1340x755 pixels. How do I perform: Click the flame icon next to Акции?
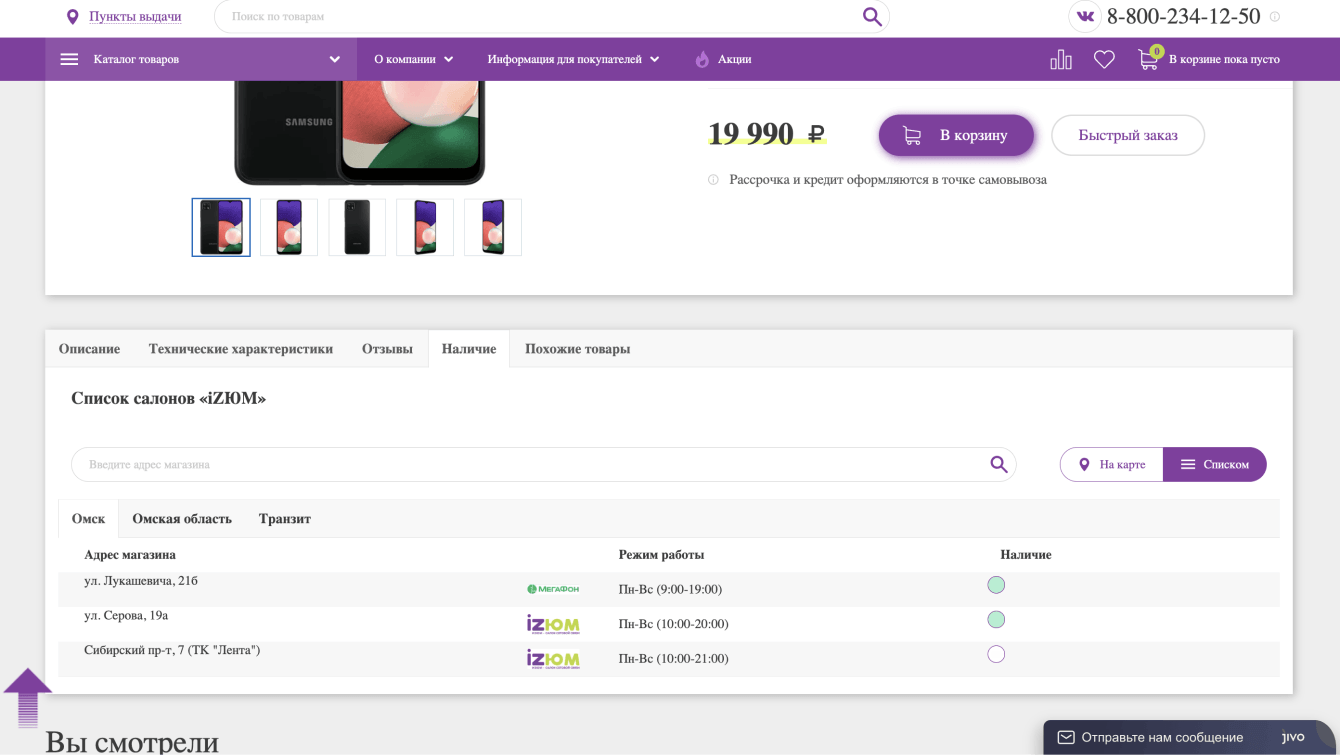tap(702, 60)
